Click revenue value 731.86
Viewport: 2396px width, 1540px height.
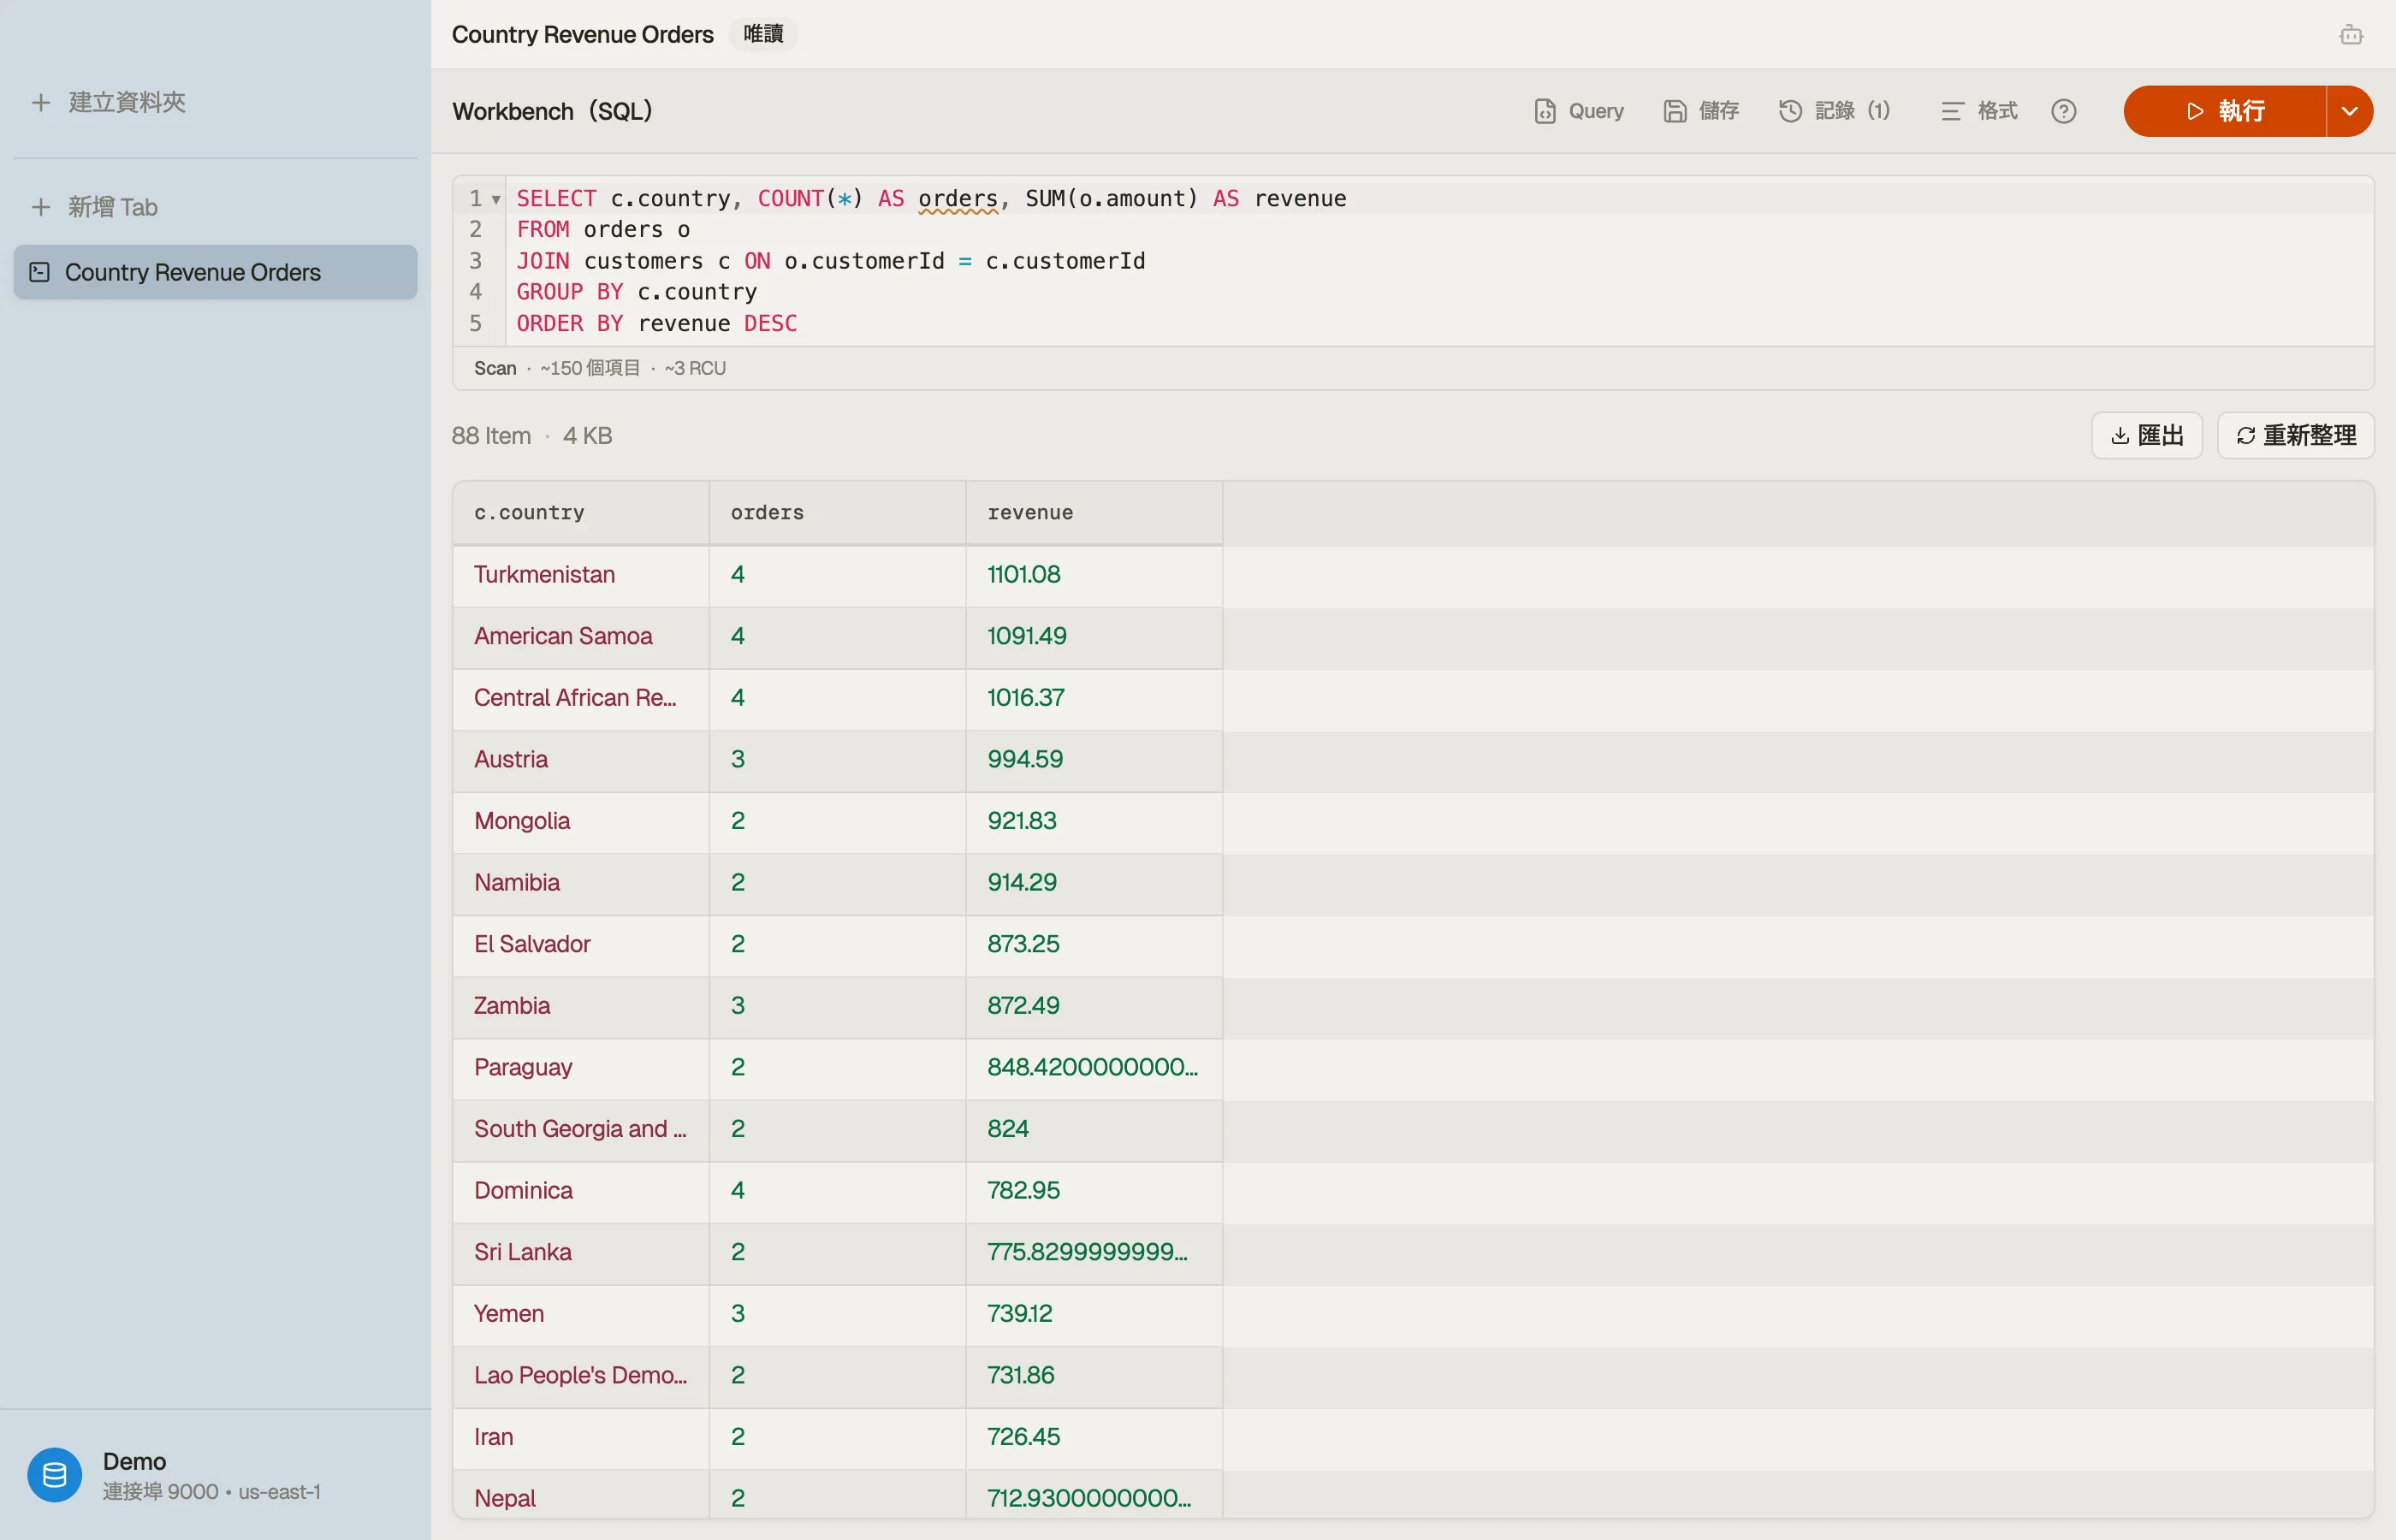point(1021,1376)
